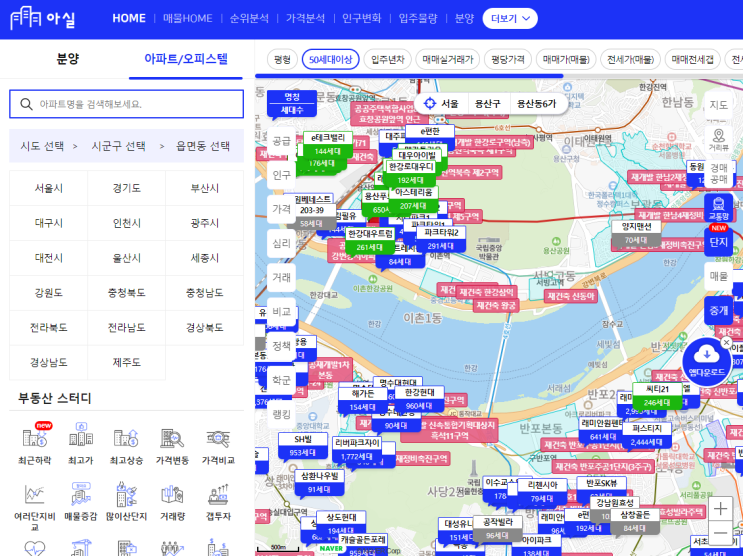Open the 서울 region selector
This screenshot has height=556, width=743.
click(449, 103)
